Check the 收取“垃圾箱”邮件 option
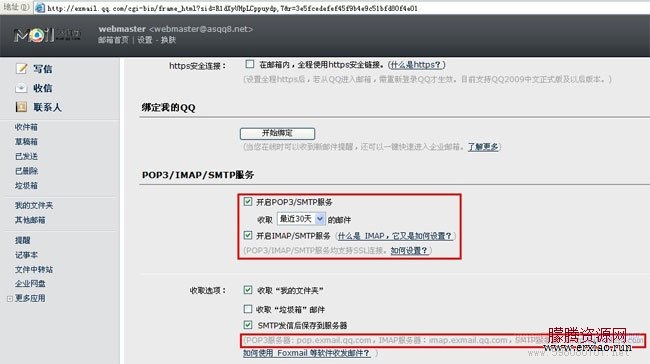The width and height of the screenshot is (650, 364). click(x=248, y=309)
